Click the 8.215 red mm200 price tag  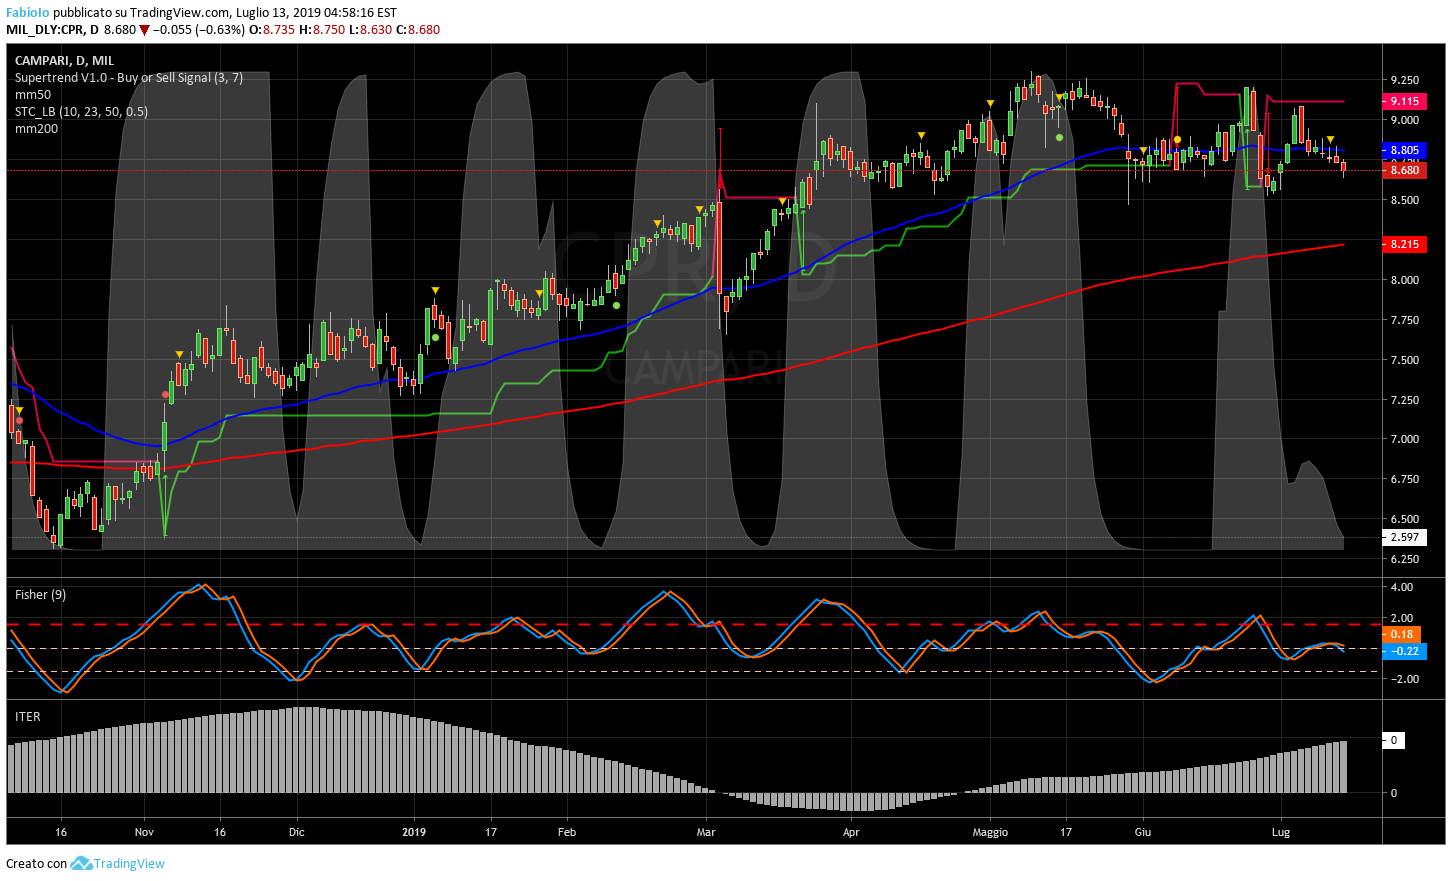1404,244
